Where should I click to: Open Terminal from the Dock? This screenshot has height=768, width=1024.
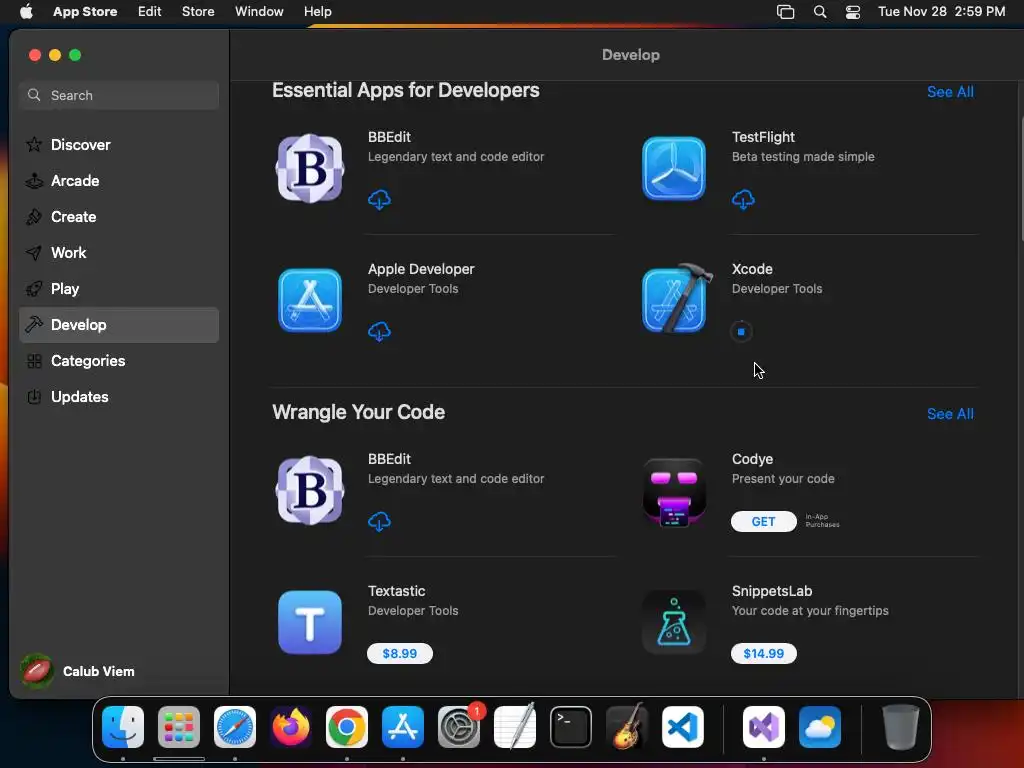(x=571, y=727)
